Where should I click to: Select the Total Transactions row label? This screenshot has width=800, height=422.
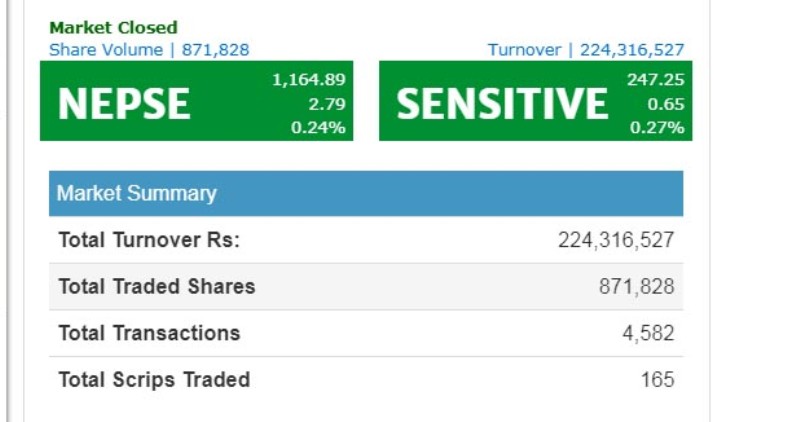(149, 333)
